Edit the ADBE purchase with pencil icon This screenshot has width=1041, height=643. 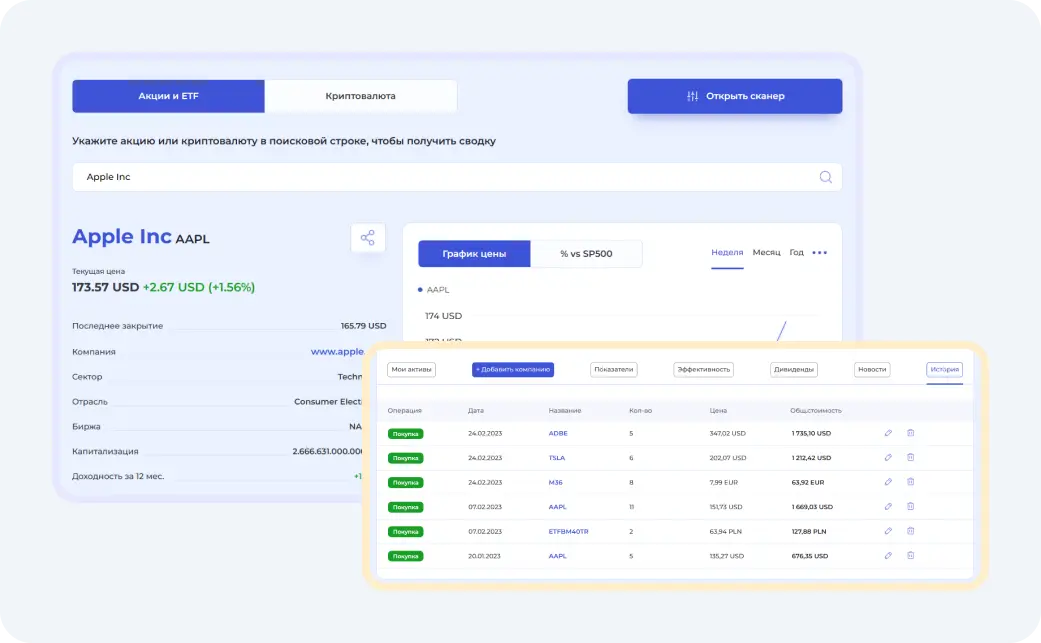888,433
